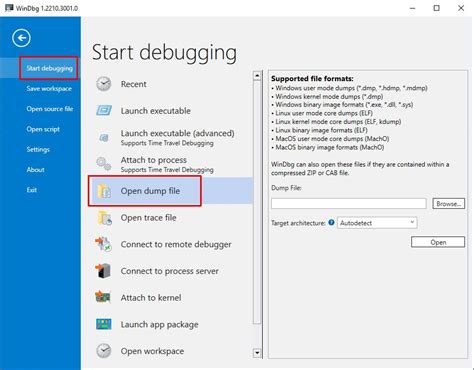Viewport: 474px width, 370px height.
Task: Click the Connect to remote debugger icon
Action: coord(103,244)
